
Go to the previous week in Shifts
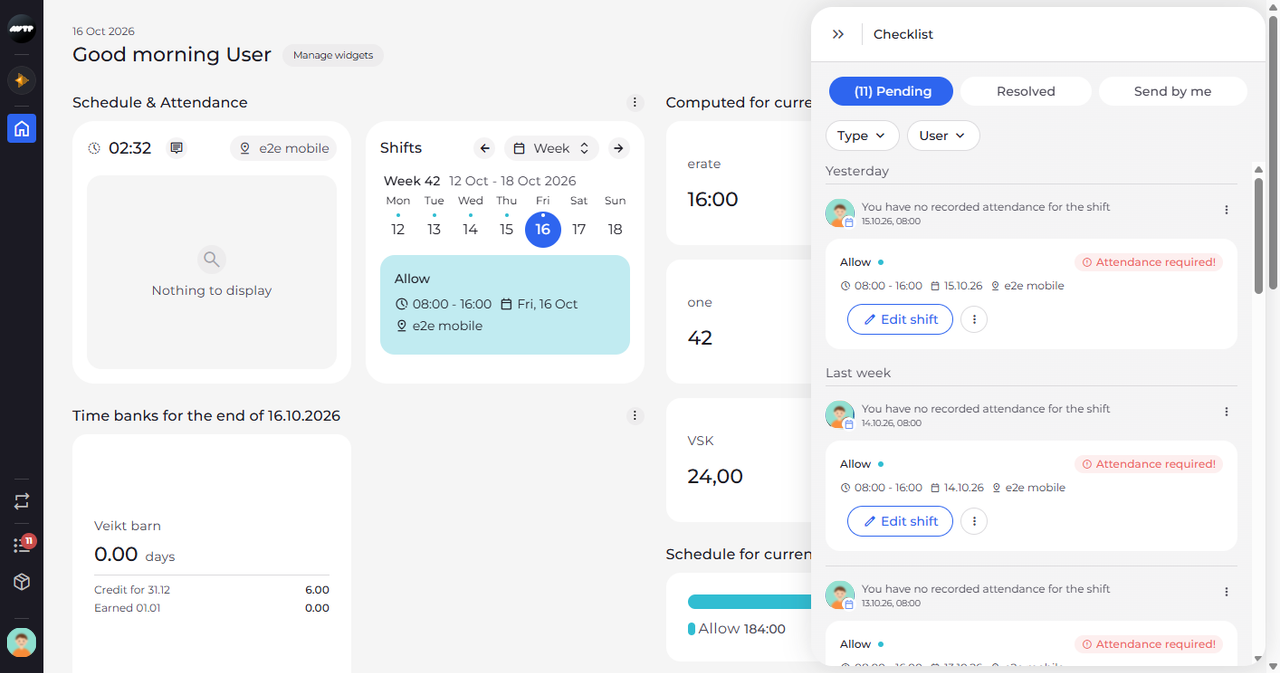pos(485,148)
